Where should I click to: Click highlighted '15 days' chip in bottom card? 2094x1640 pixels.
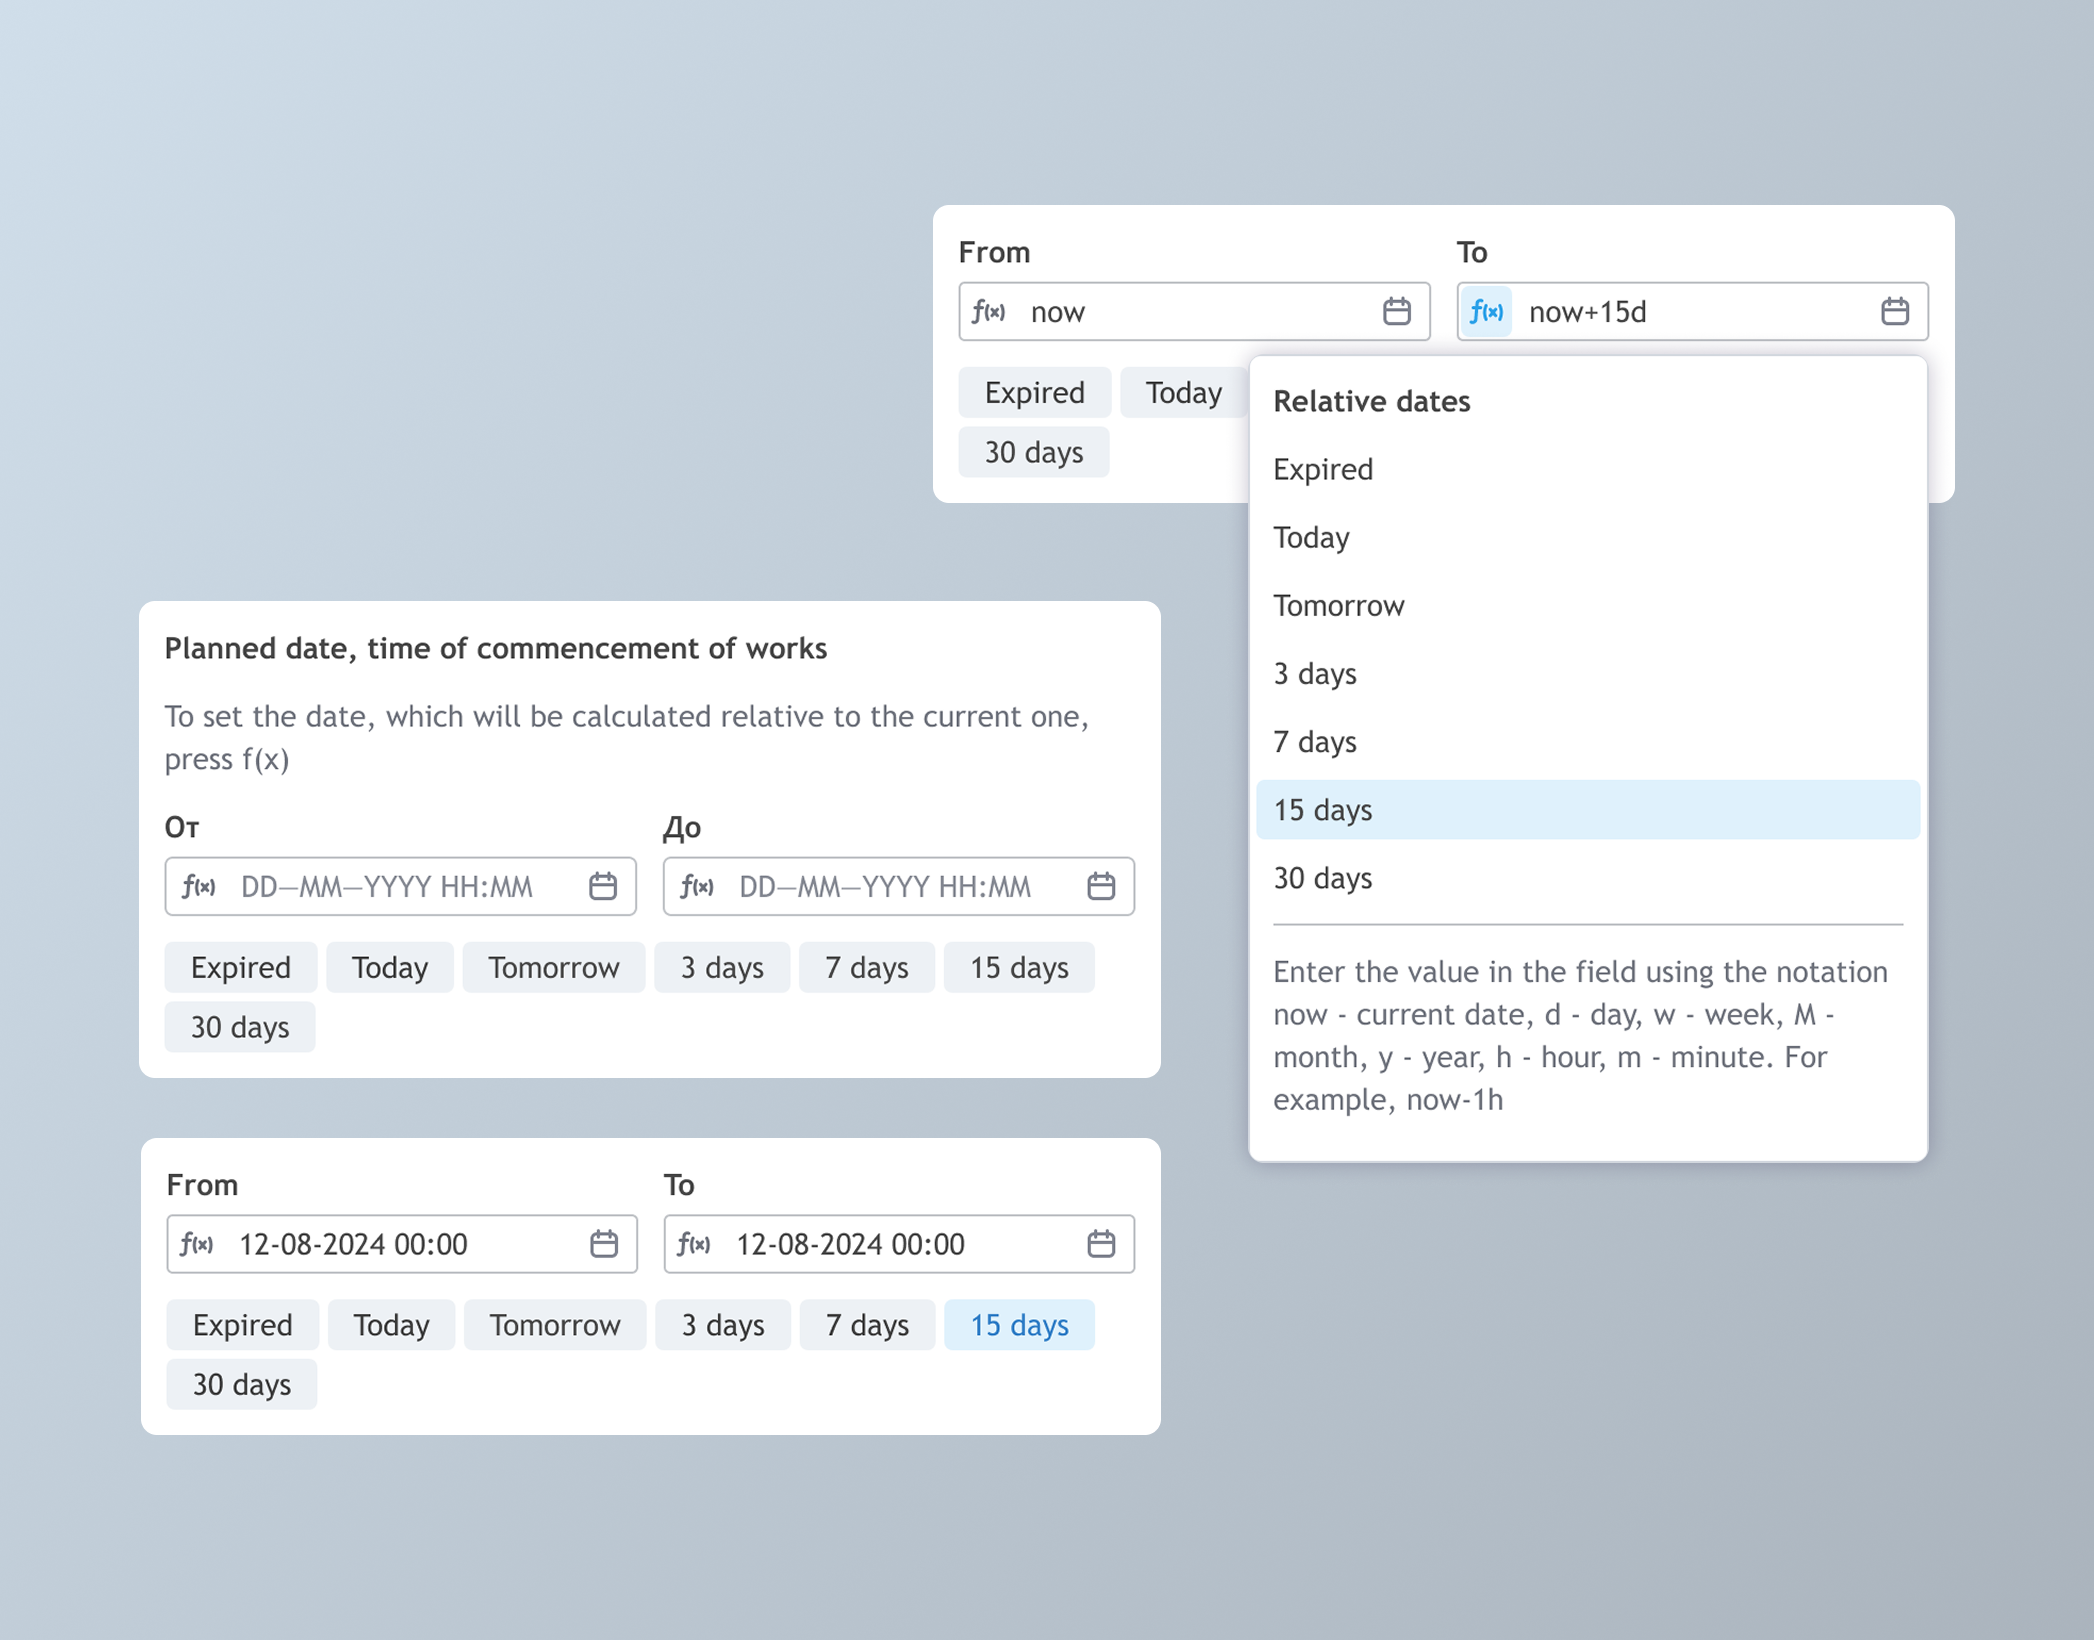click(1019, 1325)
